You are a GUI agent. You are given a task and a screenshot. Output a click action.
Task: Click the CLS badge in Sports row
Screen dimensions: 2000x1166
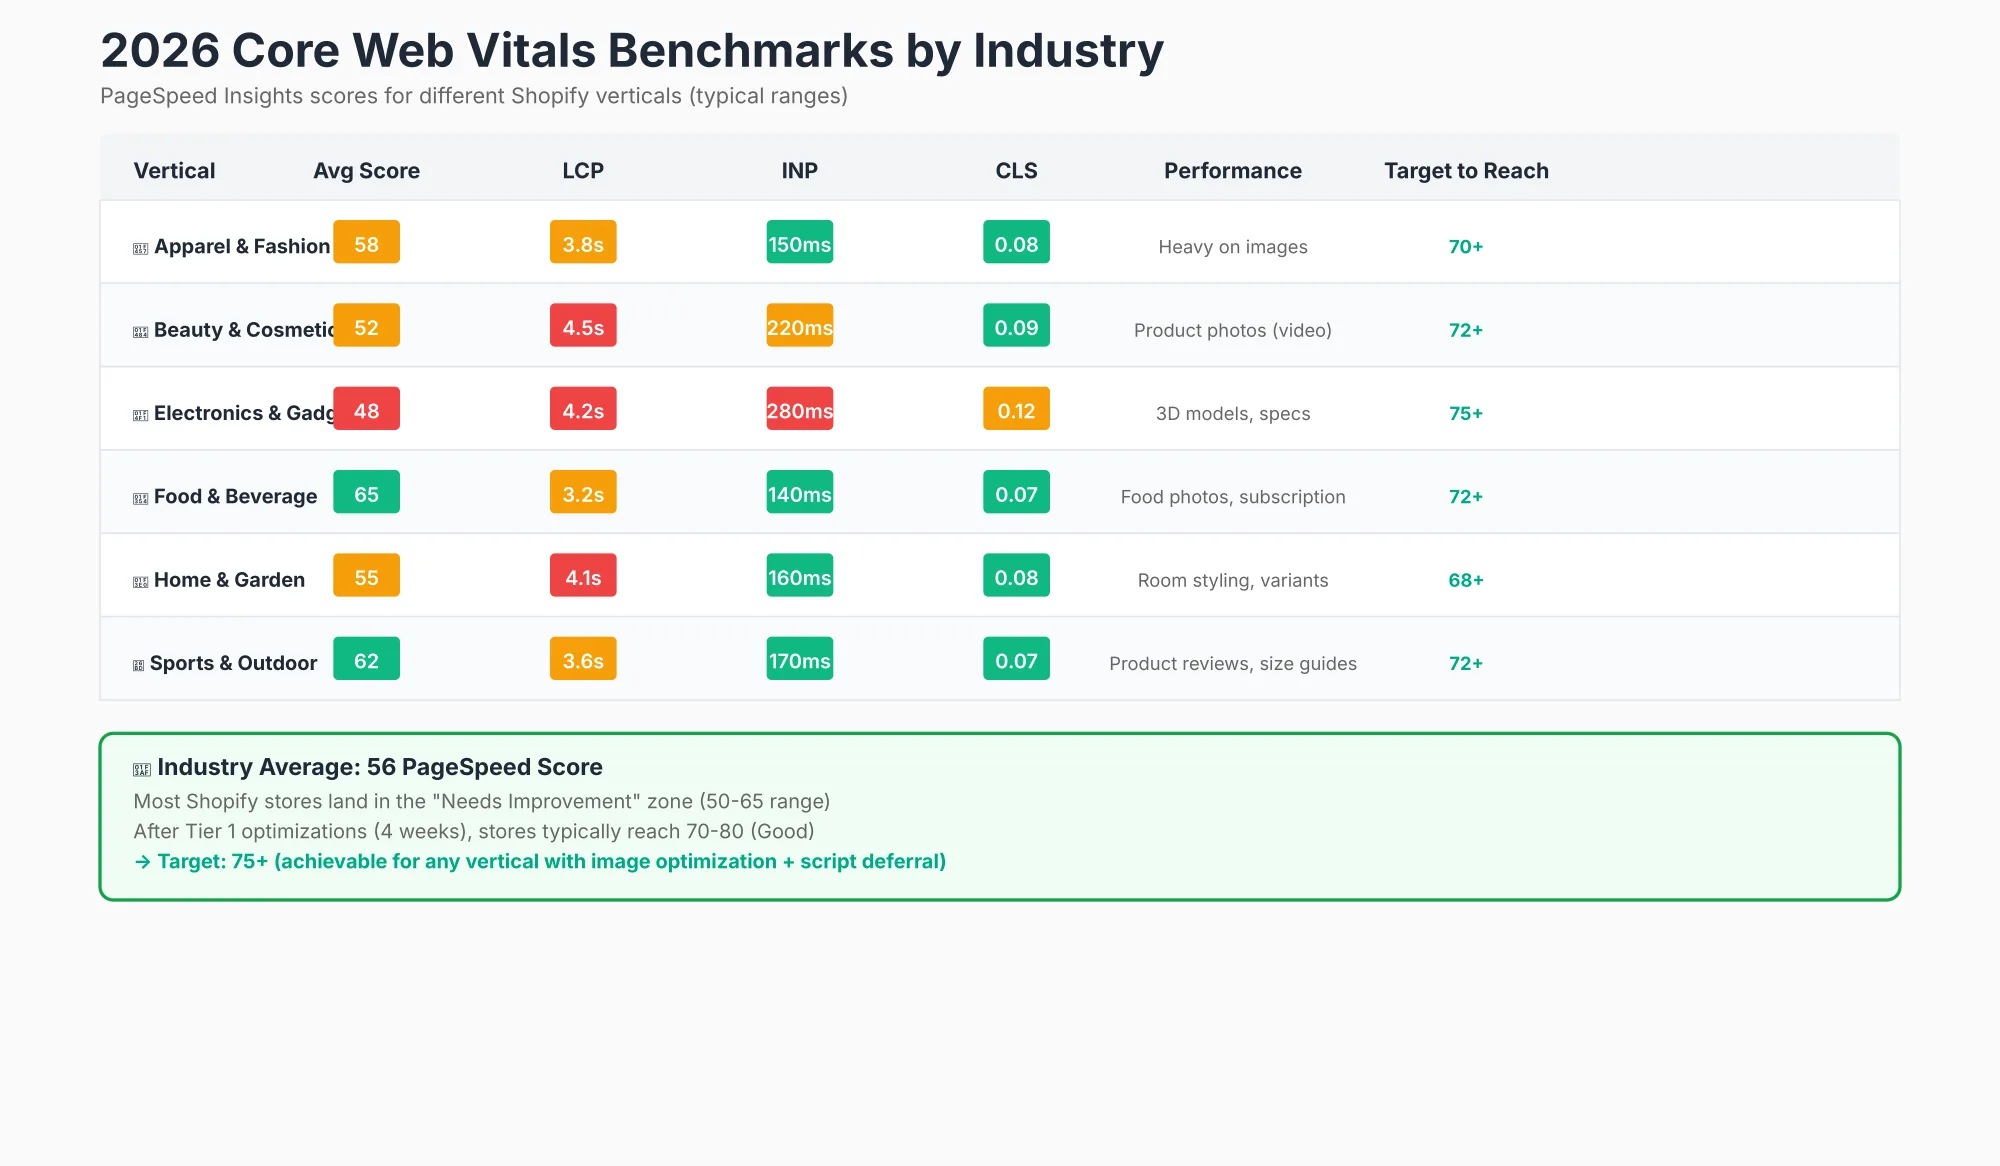(x=1016, y=658)
